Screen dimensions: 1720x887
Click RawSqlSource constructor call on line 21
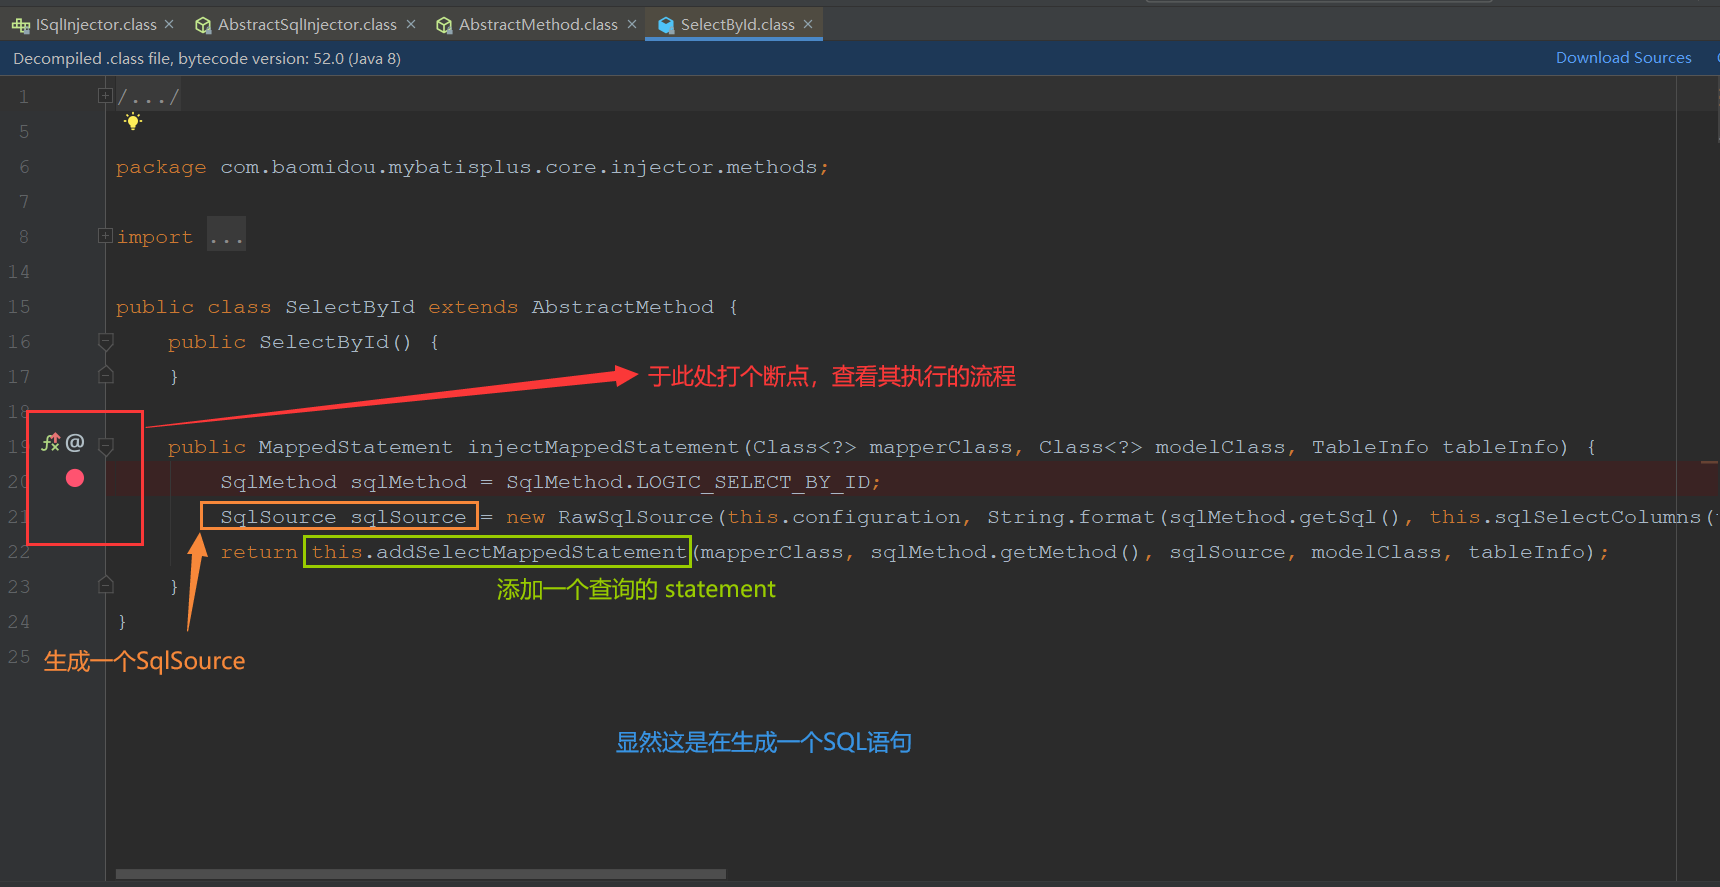click(636, 517)
